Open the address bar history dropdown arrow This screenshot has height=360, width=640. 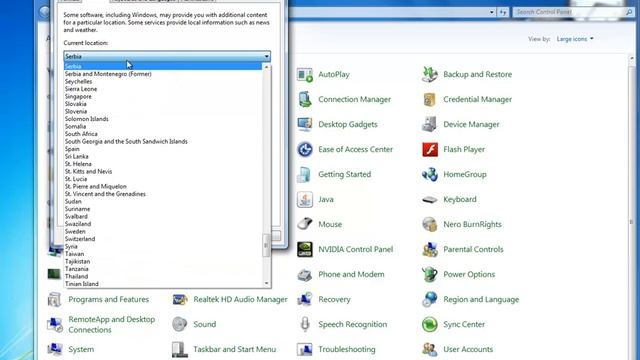491,12
